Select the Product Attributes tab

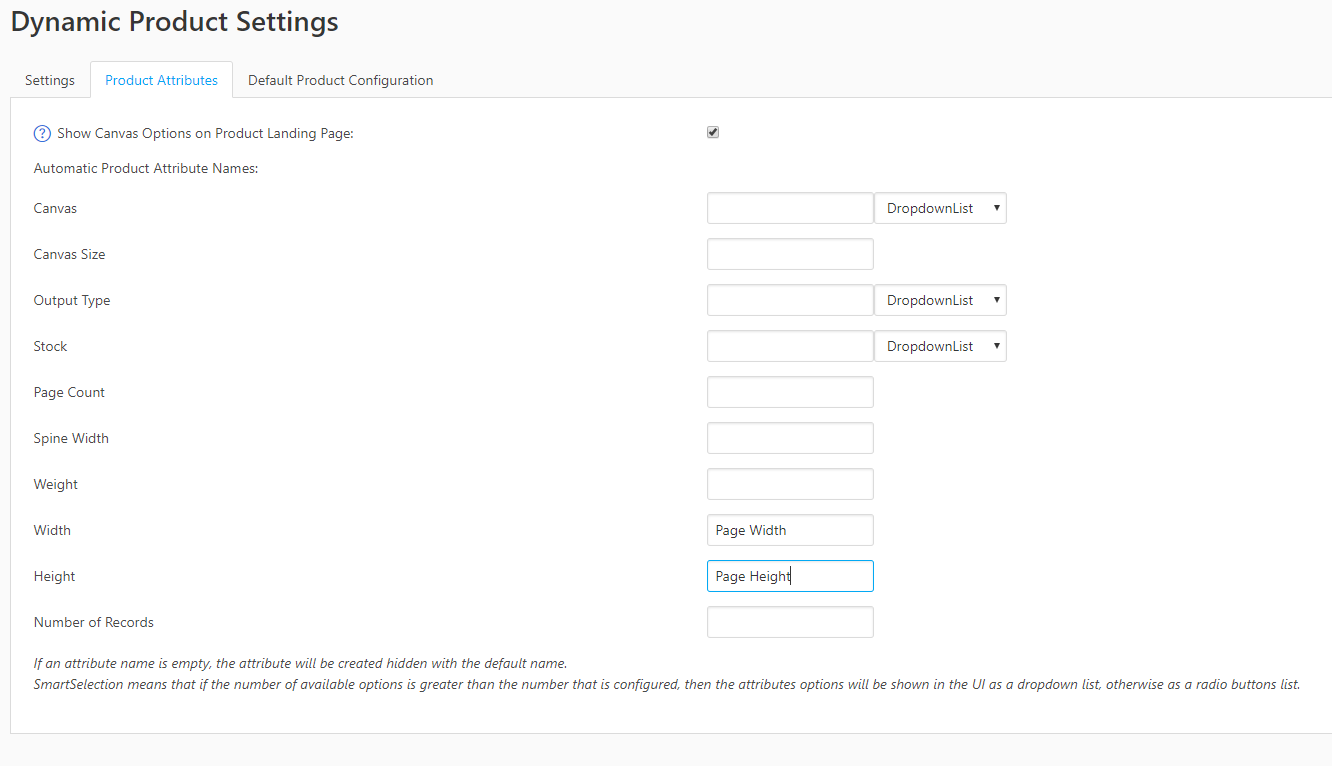[161, 80]
